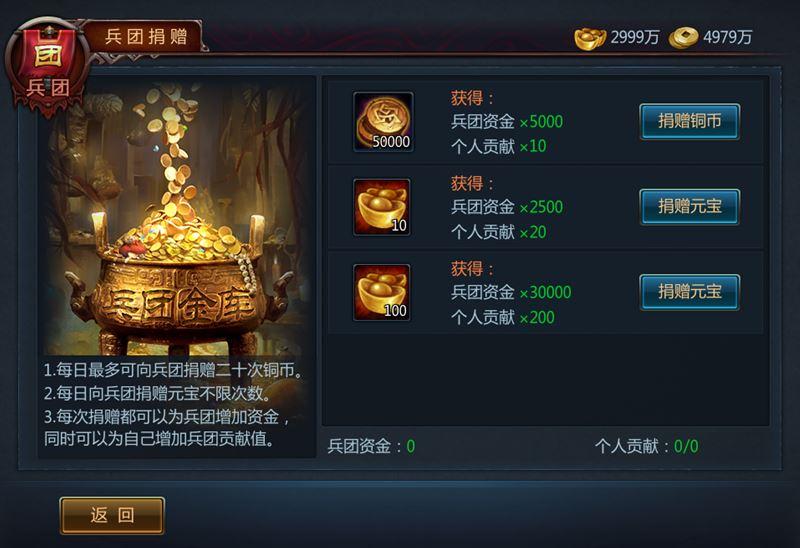
Task: Click the donation rules text below cauldron
Action: [173, 404]
